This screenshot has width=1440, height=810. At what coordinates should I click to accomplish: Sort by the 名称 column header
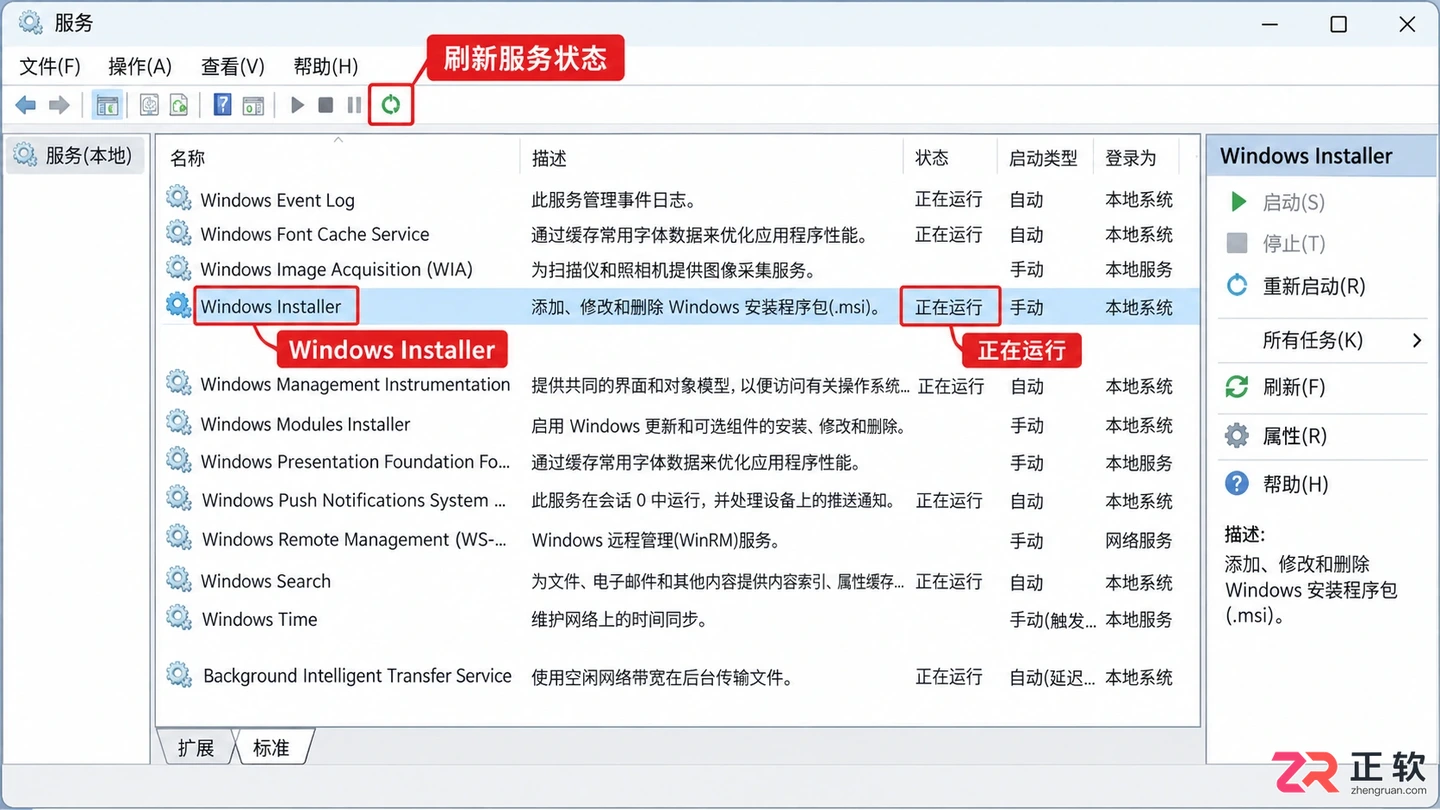tap(188, 158)
